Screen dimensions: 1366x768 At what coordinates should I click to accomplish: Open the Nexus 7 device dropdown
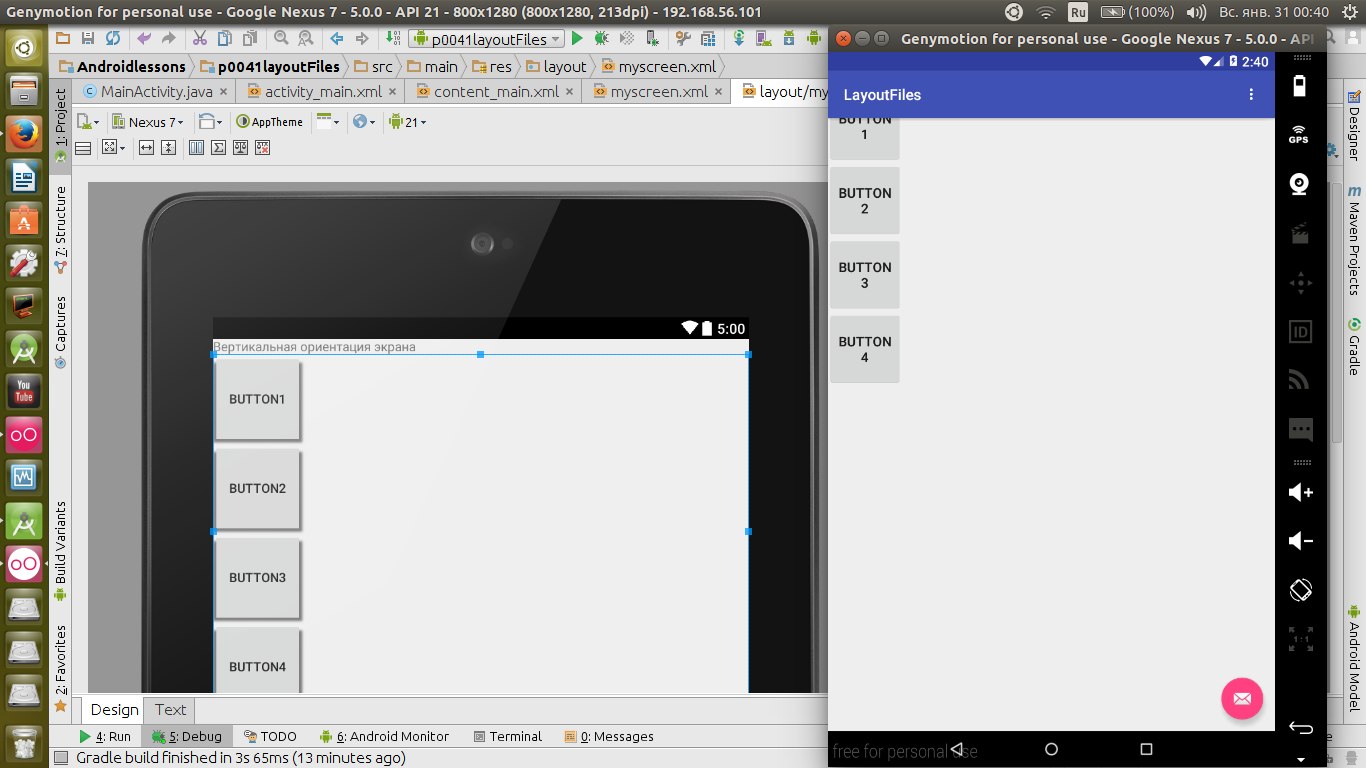pyautogui.click(x=148, y=122)
